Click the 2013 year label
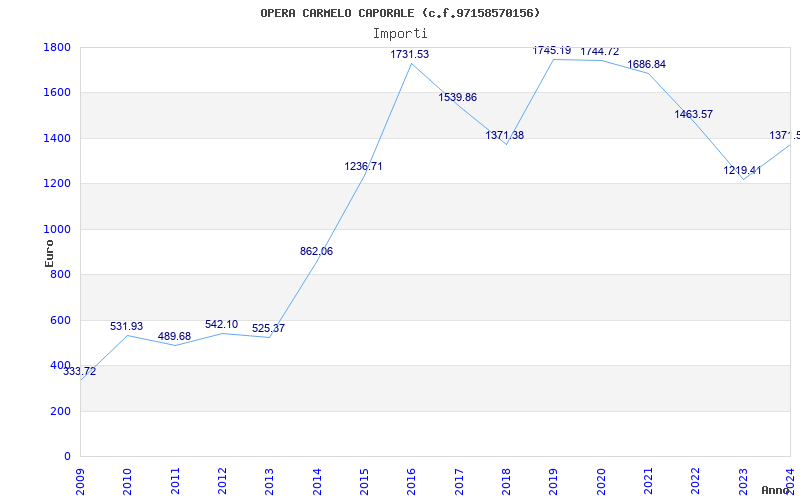Viewport: 800px width, 500px height. coord(270,482)
